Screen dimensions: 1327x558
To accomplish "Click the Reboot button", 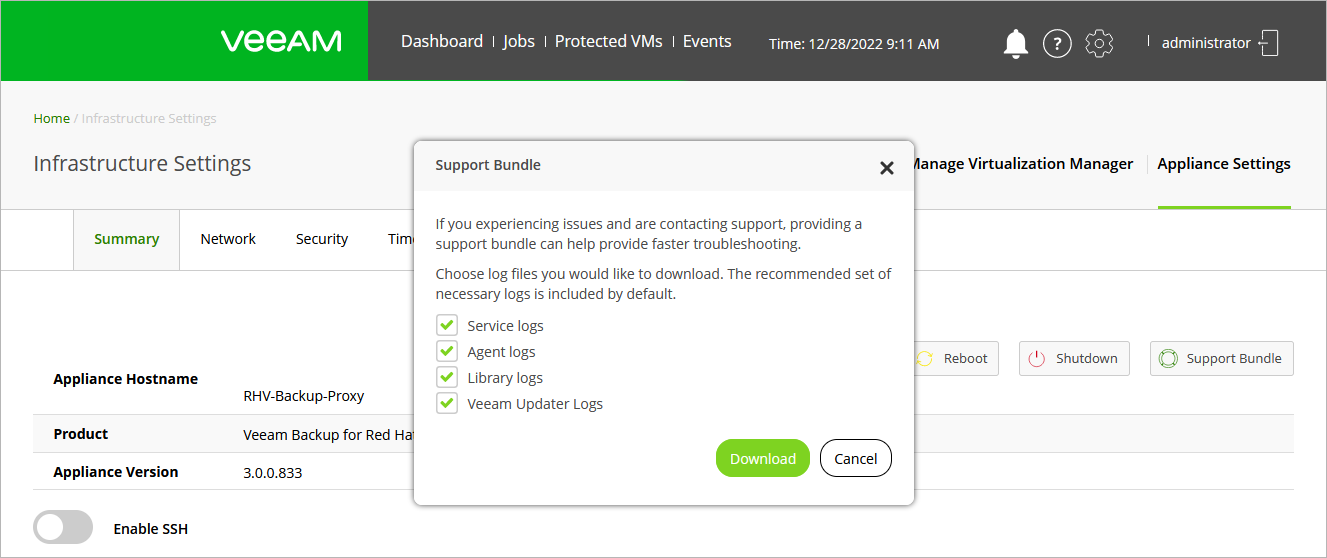I will [954, 359].
